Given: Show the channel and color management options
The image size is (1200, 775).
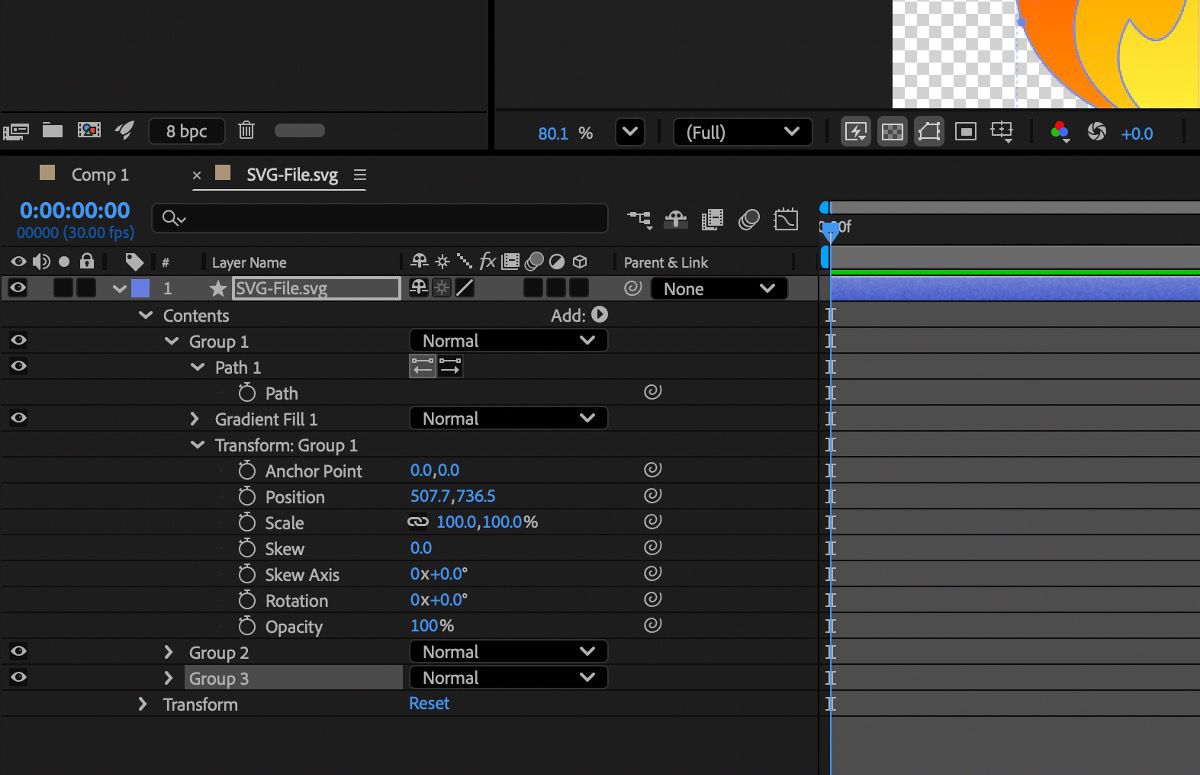Looking at the screenshot, I should click(x=1059, y=131).
